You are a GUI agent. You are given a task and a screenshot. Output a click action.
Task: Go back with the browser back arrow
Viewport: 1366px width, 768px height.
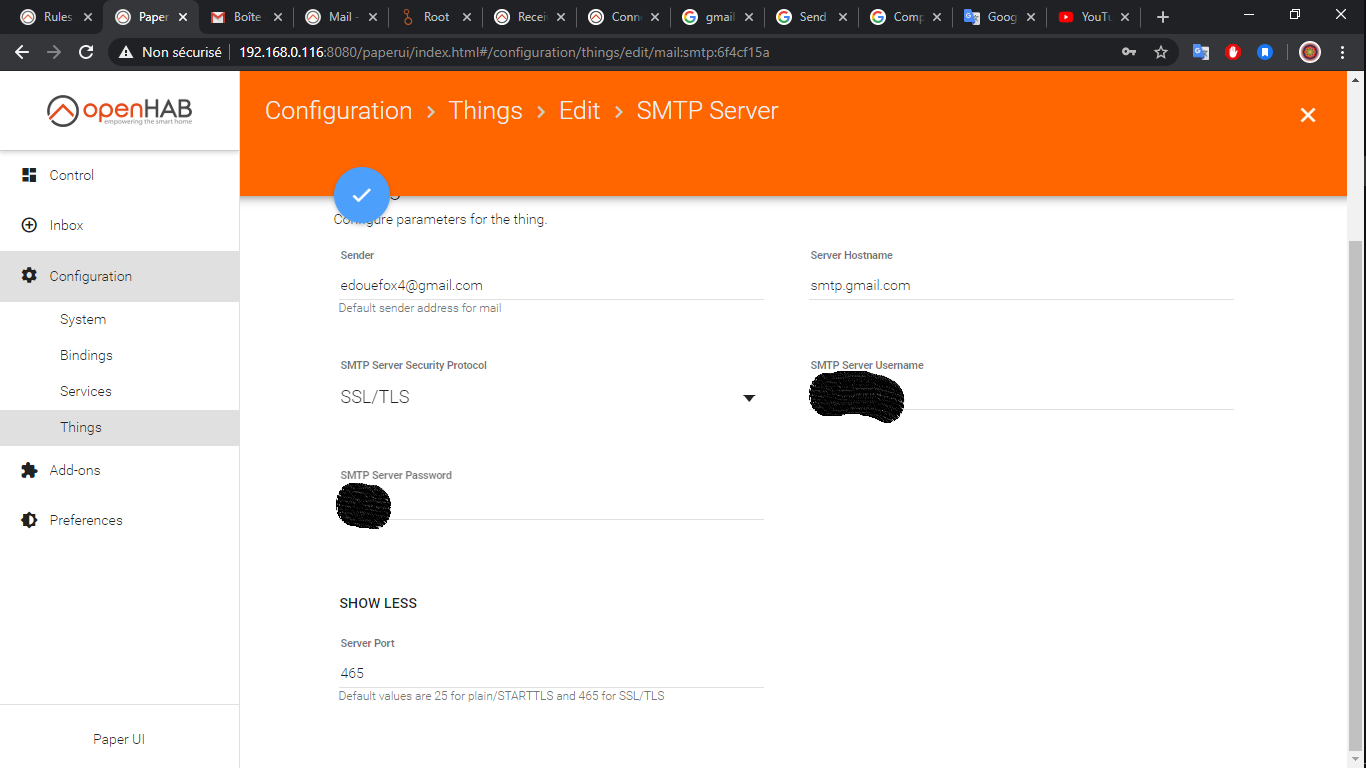coord(22,52)
